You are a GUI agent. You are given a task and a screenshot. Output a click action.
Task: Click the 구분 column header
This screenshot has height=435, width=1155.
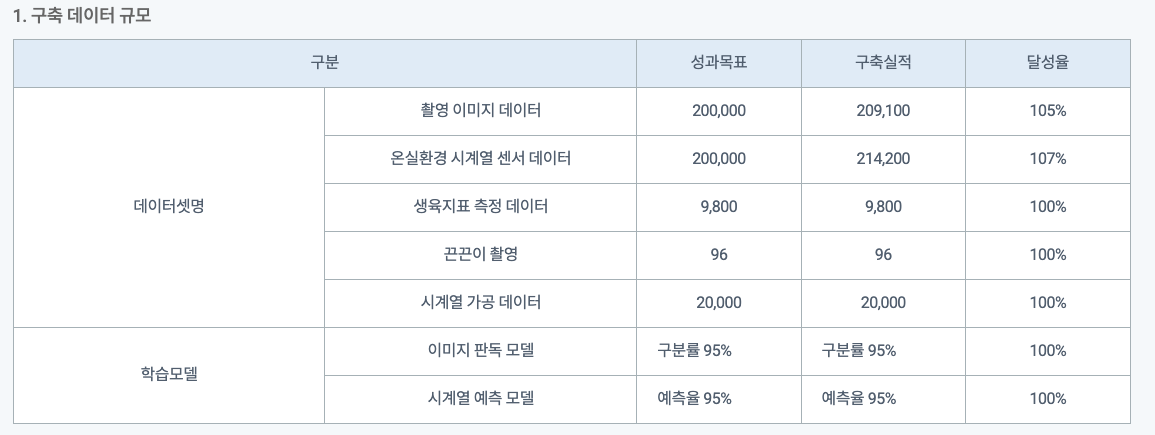coord(325,63)
